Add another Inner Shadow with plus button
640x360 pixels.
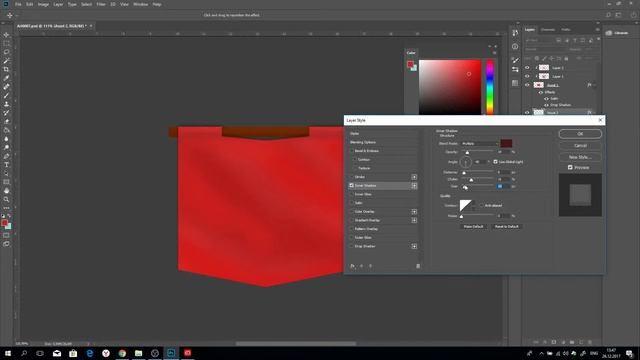pyautogui.click(x=414, y=186)
